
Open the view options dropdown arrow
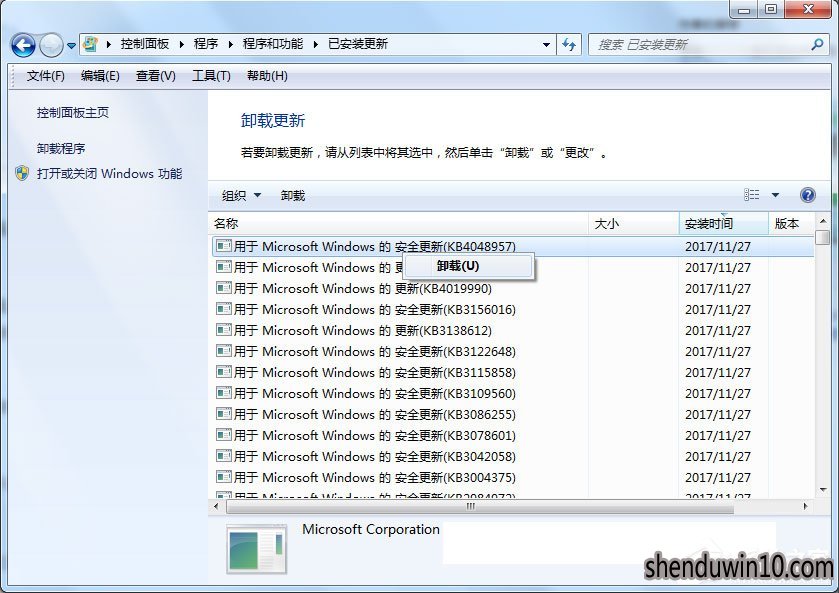click(x=775, y=195)
